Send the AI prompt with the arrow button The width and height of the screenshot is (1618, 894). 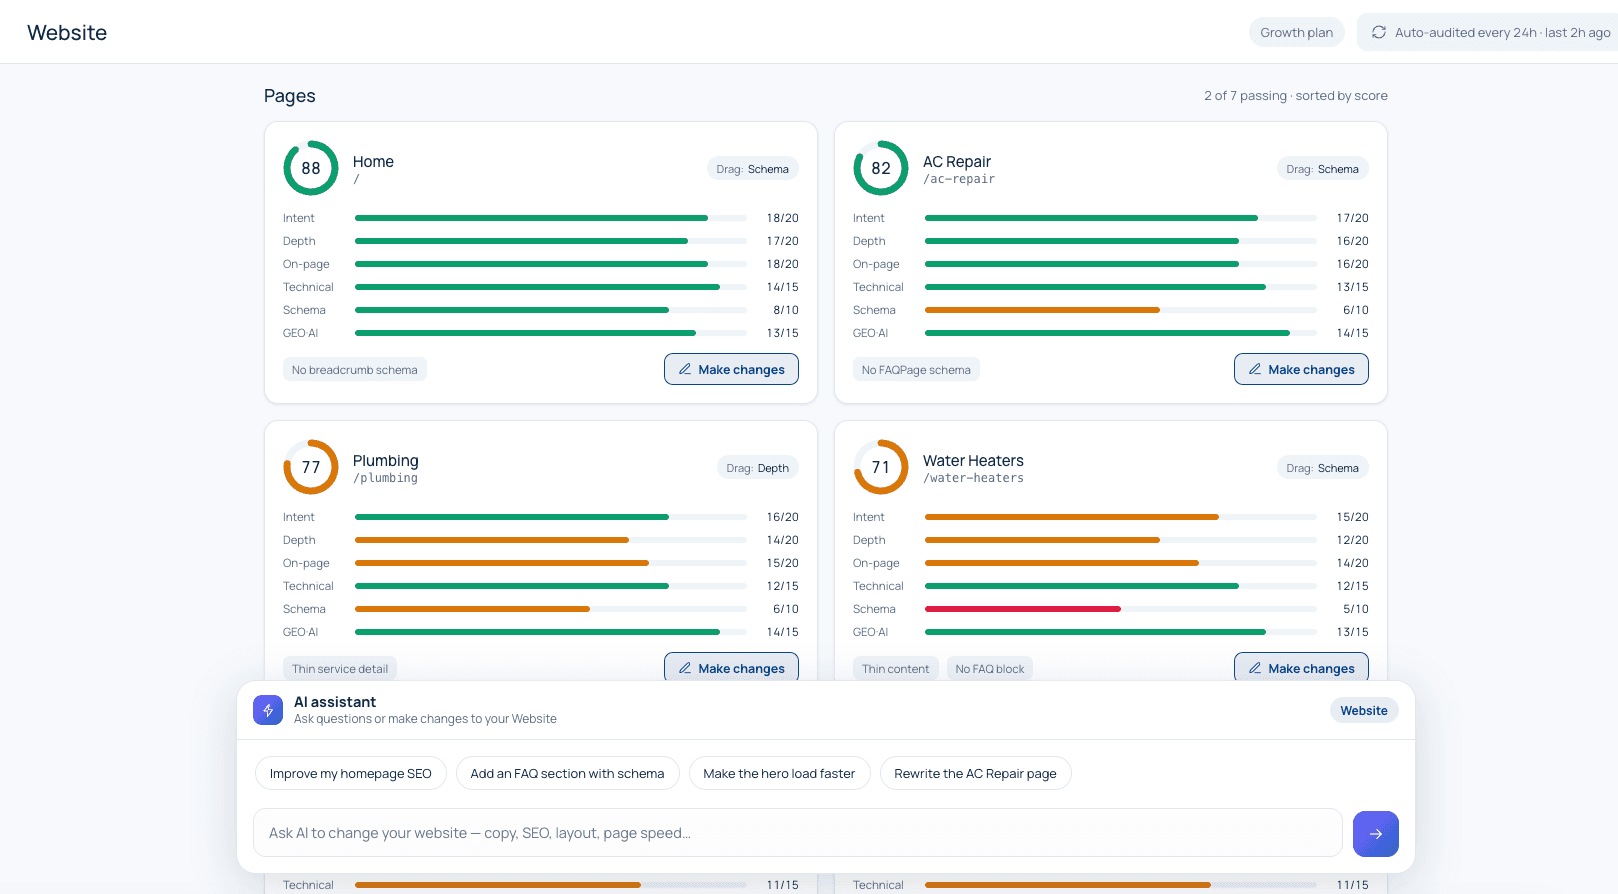pos(1376,834)
